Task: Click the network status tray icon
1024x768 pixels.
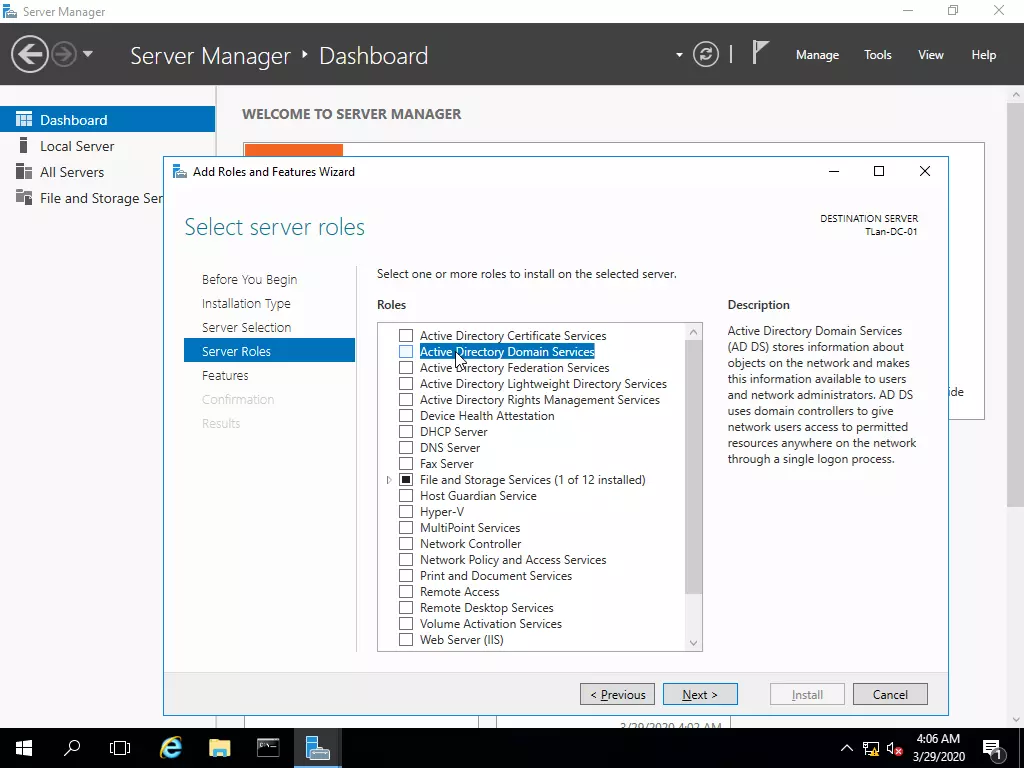Action: (871, 749)
